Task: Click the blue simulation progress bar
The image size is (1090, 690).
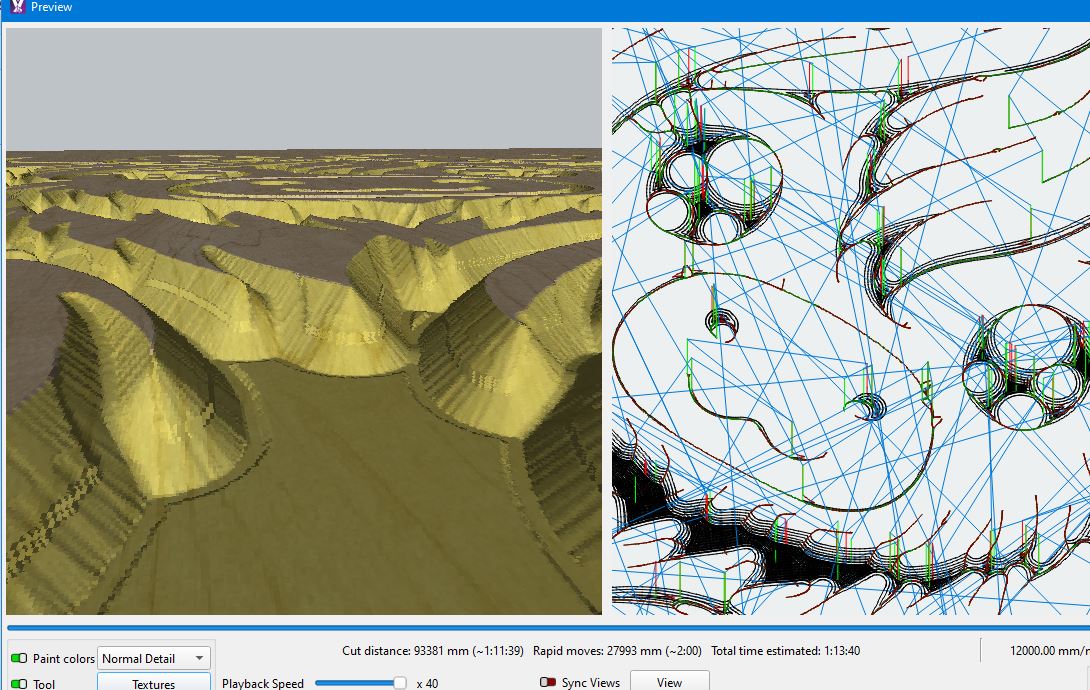Action: tap(548, 627)
